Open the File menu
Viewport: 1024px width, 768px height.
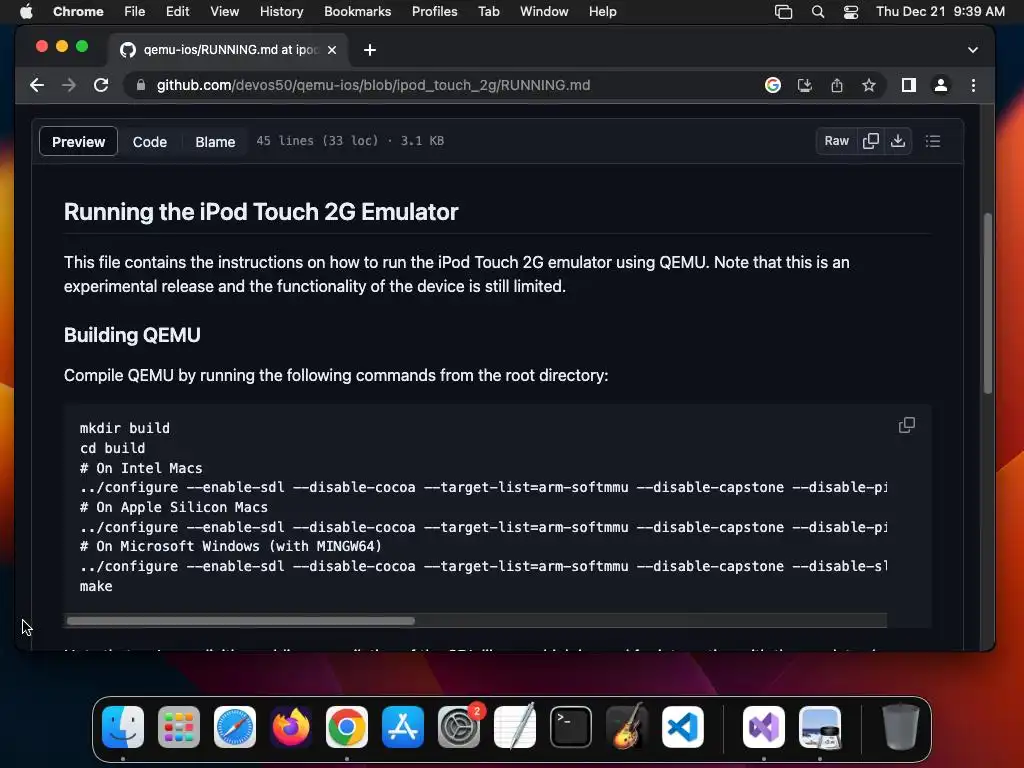(x=135, y=12)
